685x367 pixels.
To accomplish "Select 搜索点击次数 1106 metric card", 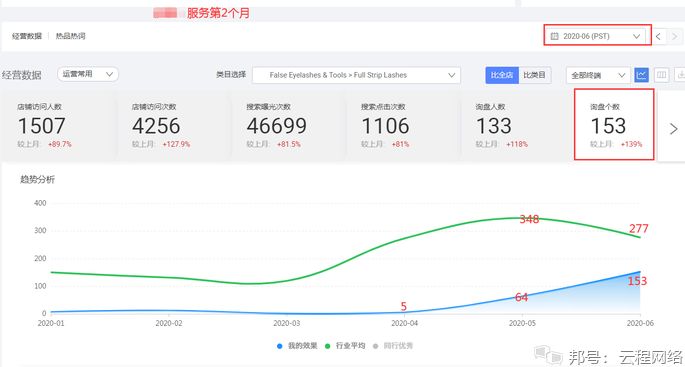I will pos(403,125).
